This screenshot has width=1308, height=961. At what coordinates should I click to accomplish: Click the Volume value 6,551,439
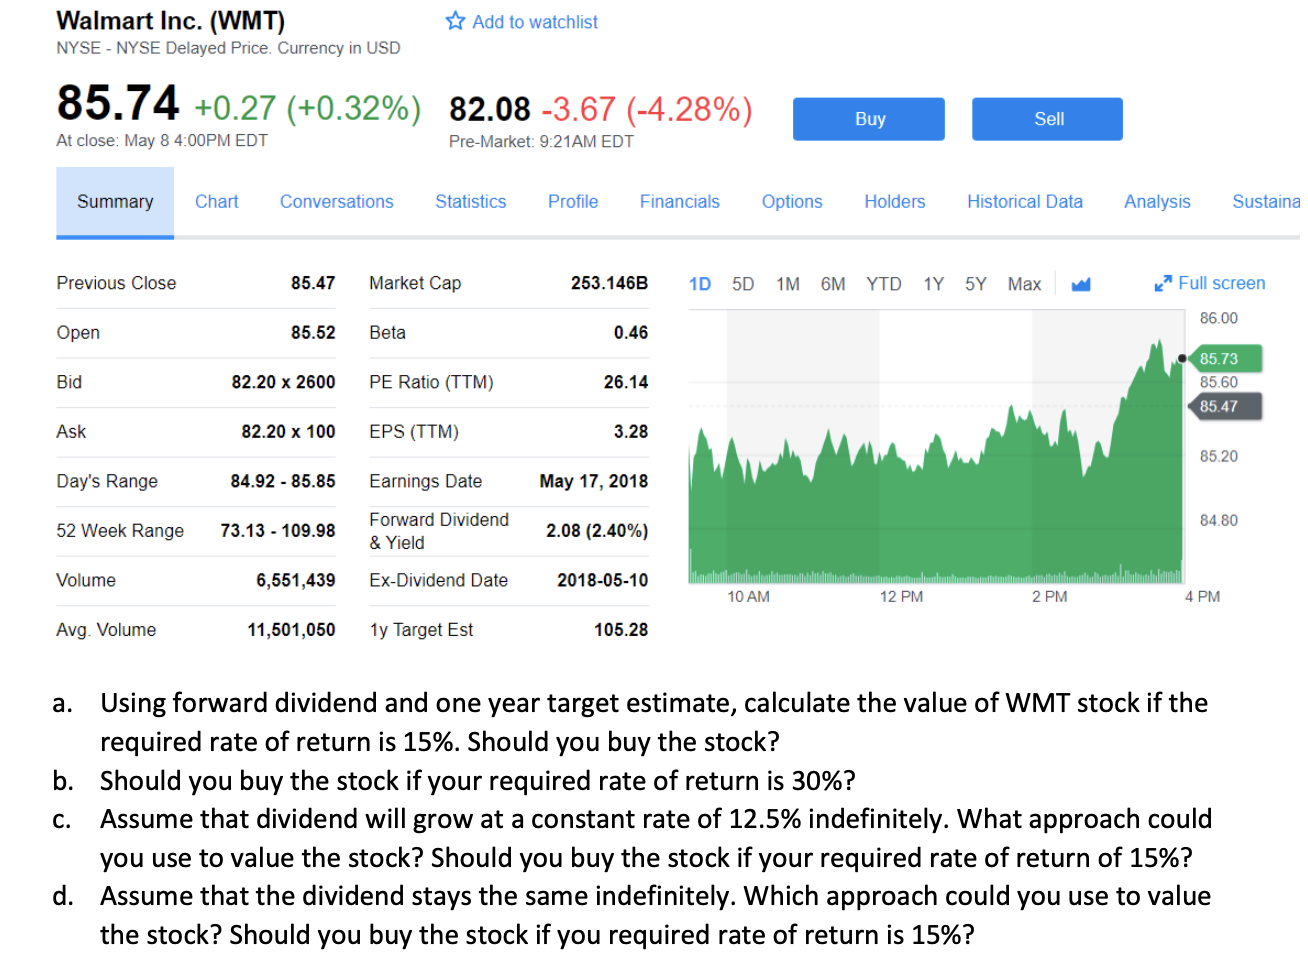[296, 580]
